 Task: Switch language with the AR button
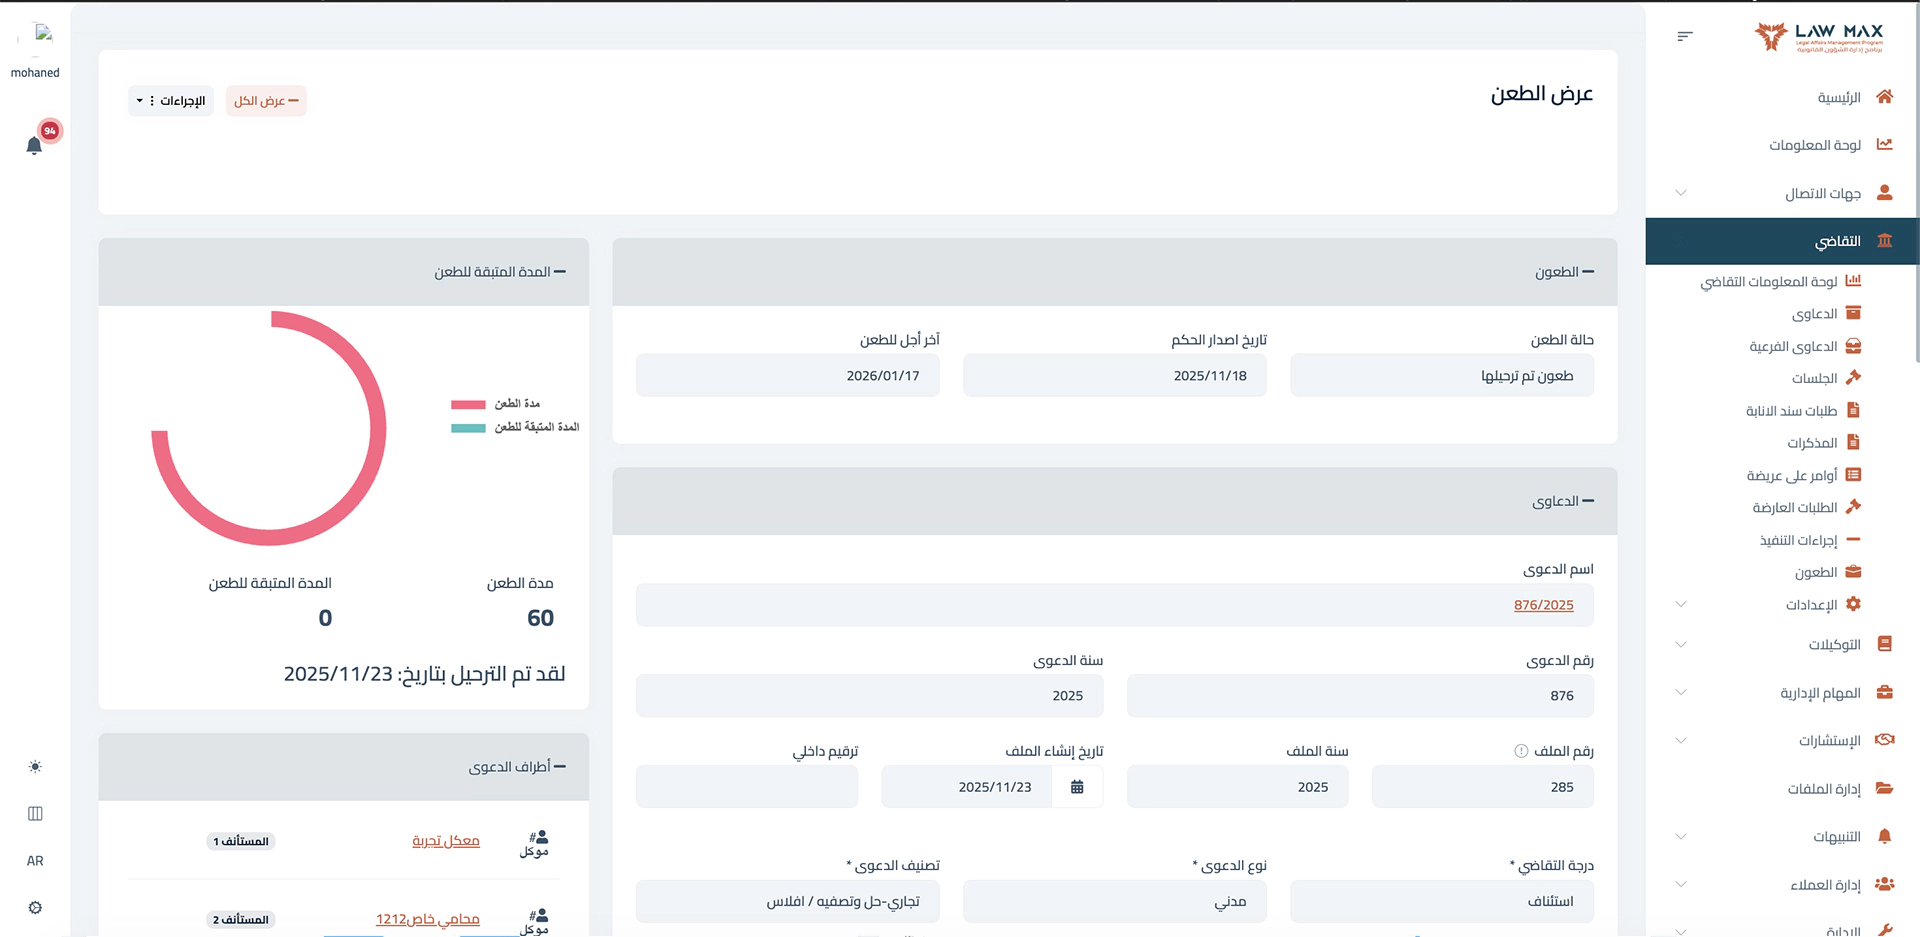tap(35, 861)
